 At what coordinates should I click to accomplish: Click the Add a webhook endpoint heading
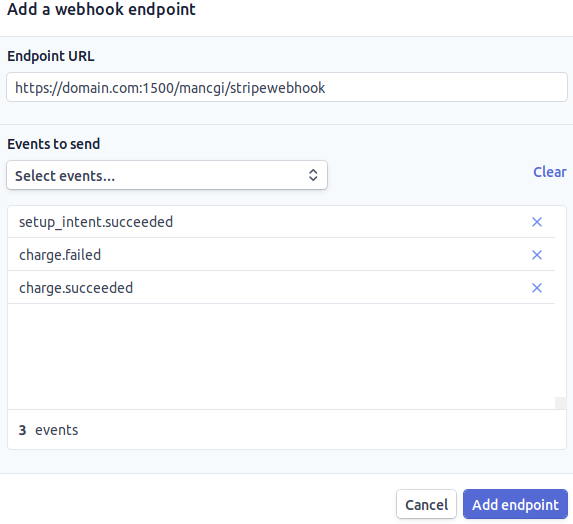click(102, 9)
